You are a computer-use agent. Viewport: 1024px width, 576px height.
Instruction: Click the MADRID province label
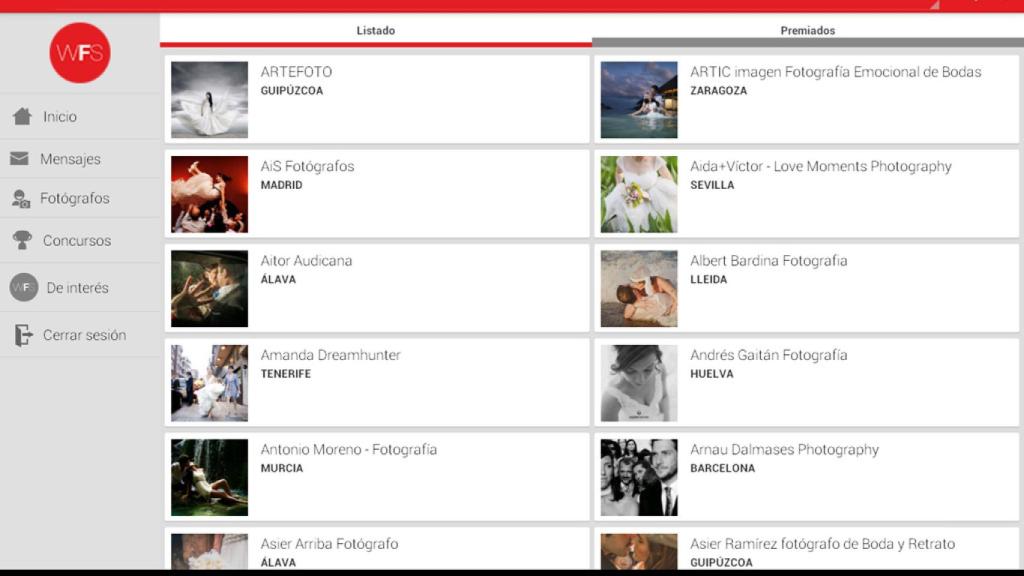click(x=281, y=185)
